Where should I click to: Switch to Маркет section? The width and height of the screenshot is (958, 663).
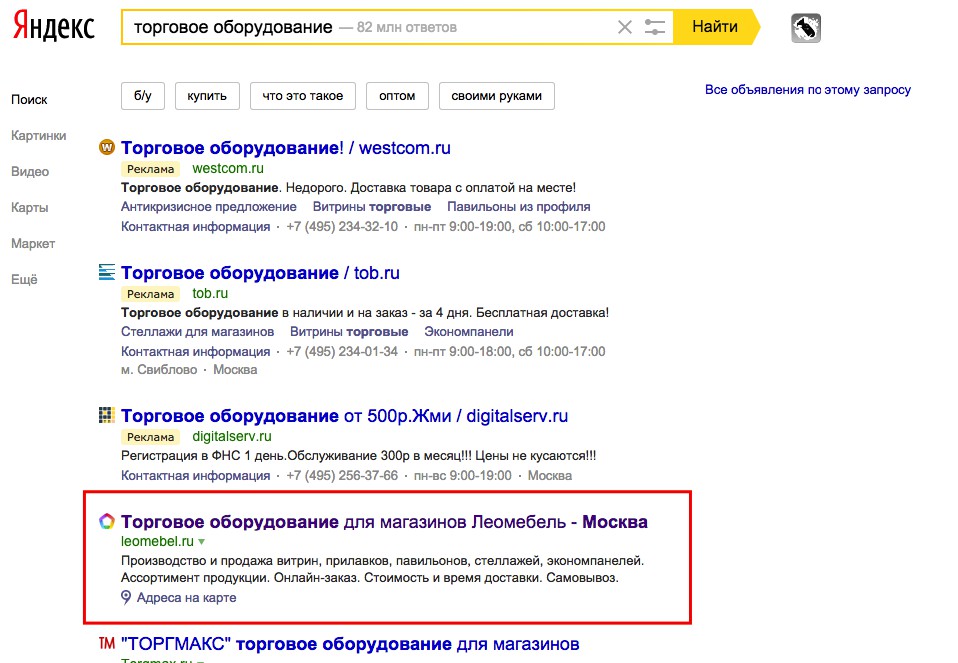pos(33,244)
